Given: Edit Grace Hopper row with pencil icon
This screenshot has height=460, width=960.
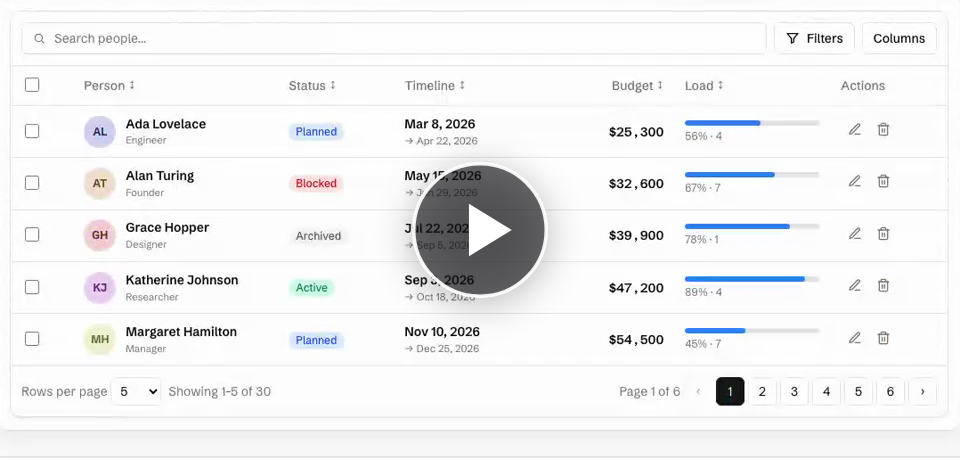Looking at the screenshot, I should [855, 233].
